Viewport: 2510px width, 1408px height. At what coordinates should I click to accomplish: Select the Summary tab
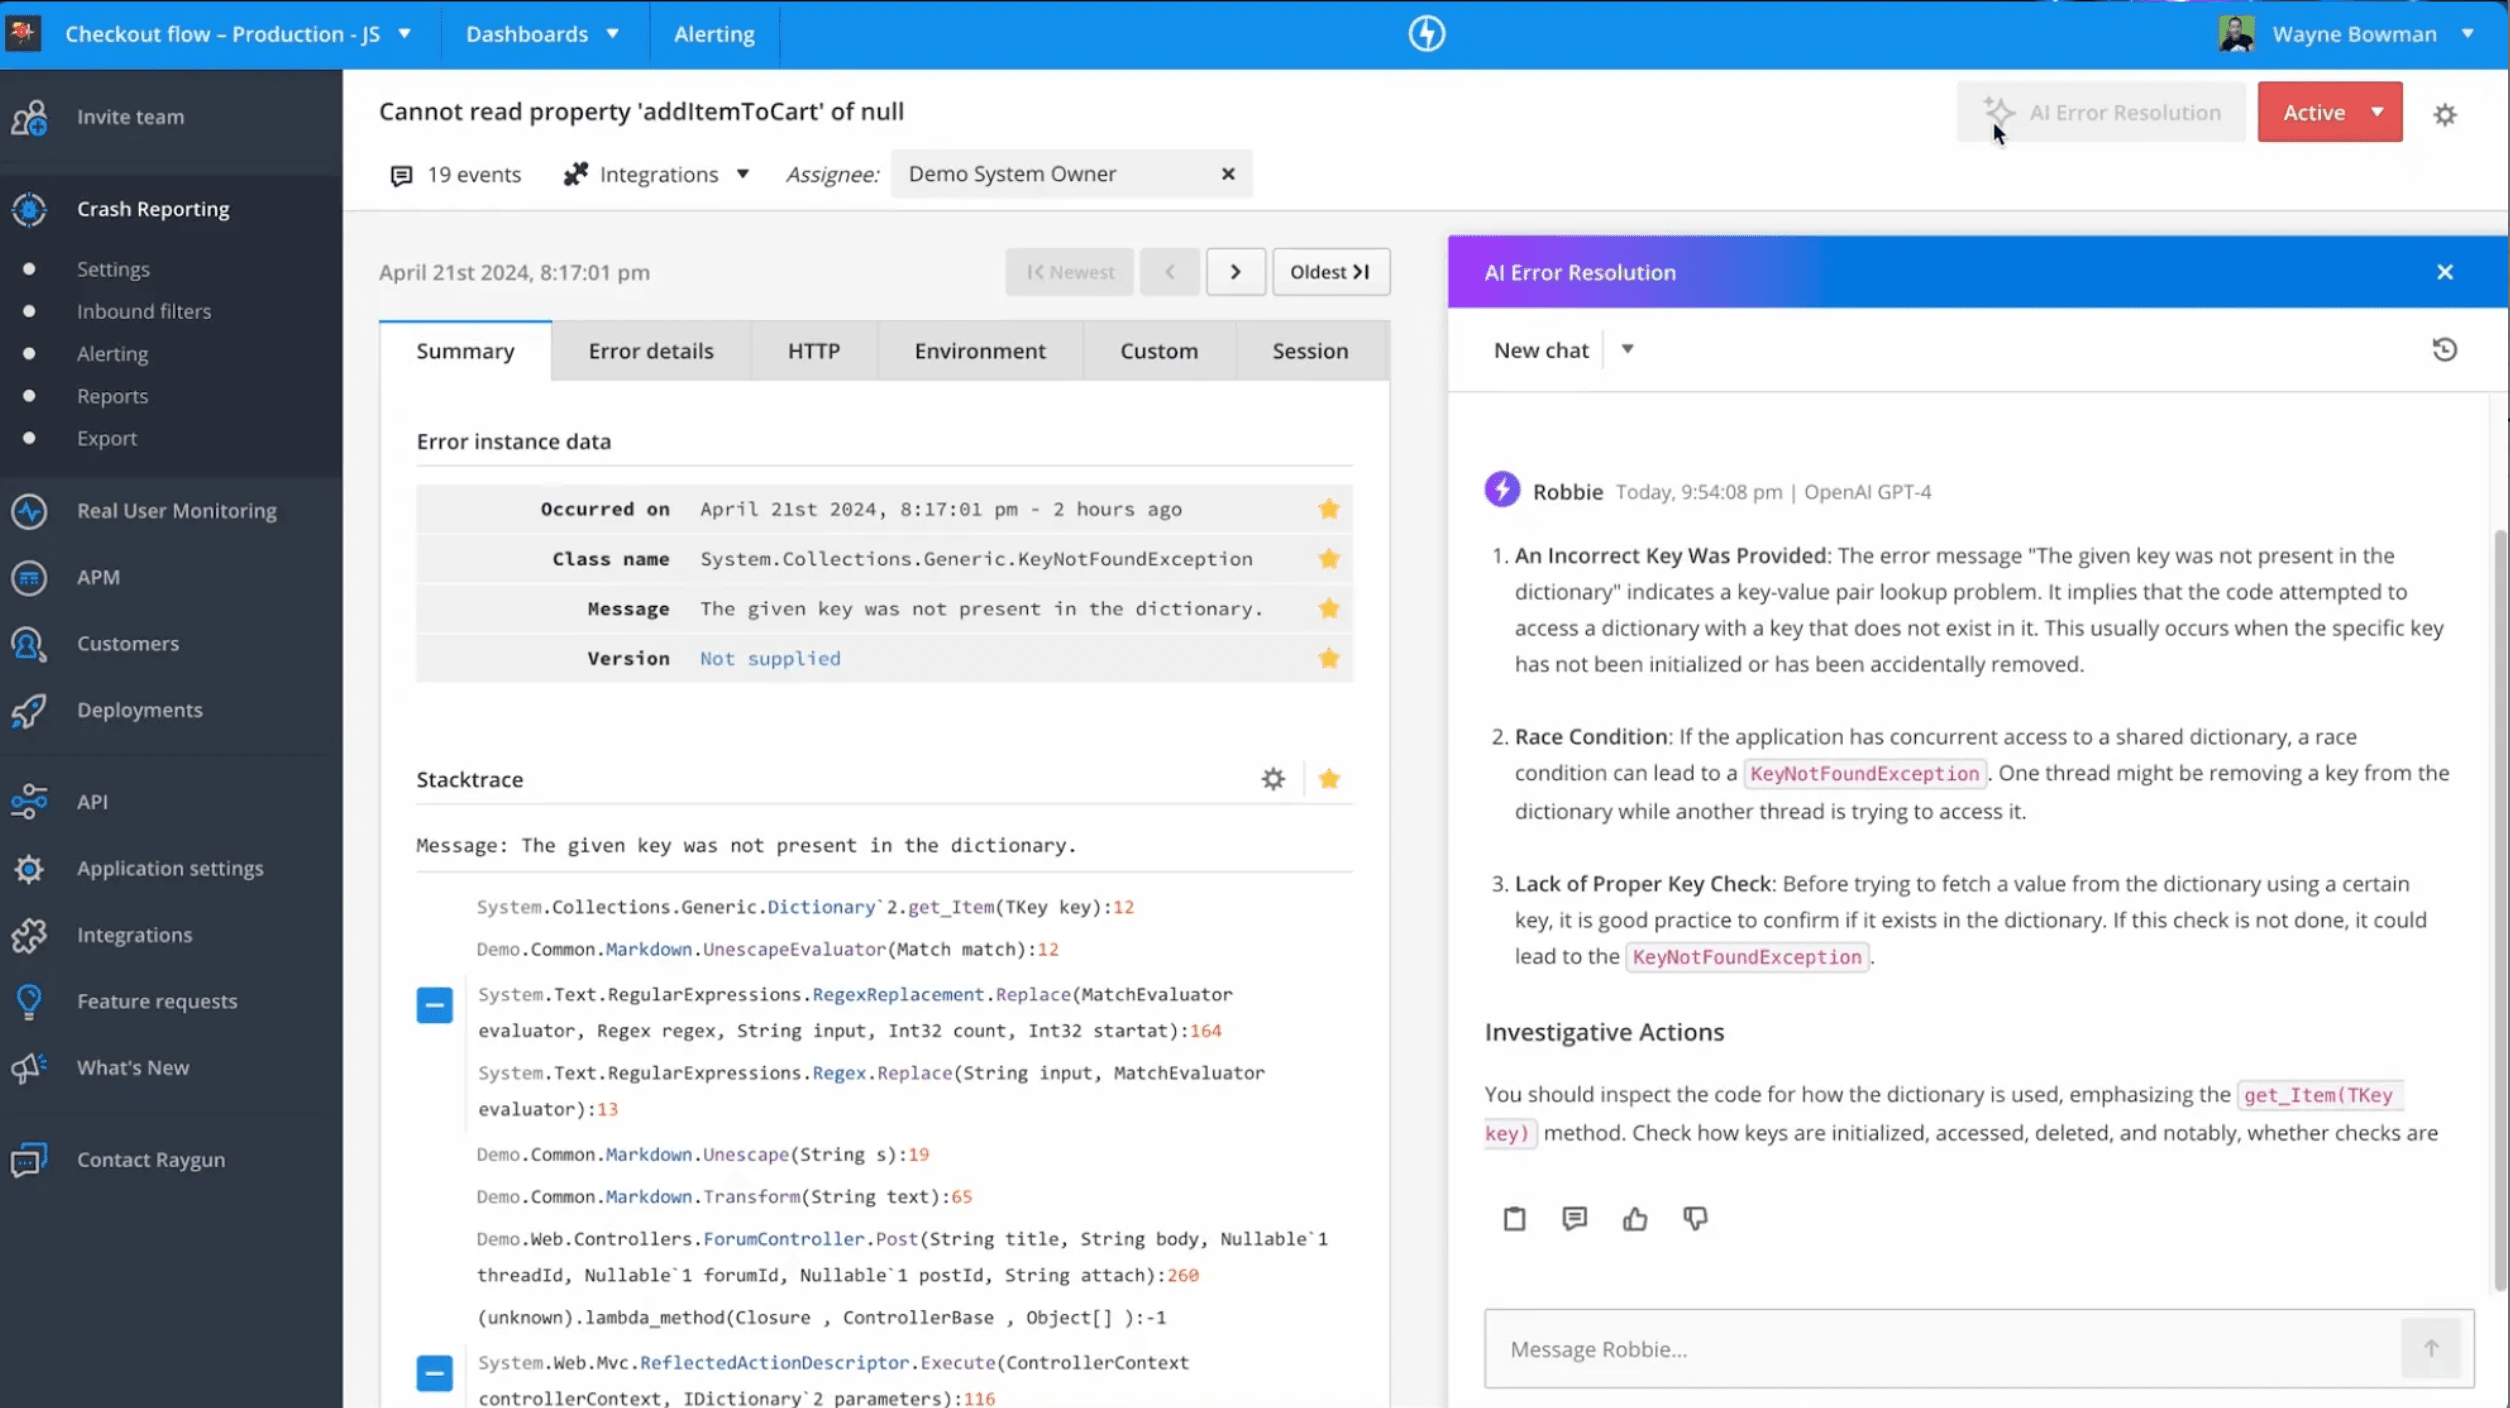(465, 351)
